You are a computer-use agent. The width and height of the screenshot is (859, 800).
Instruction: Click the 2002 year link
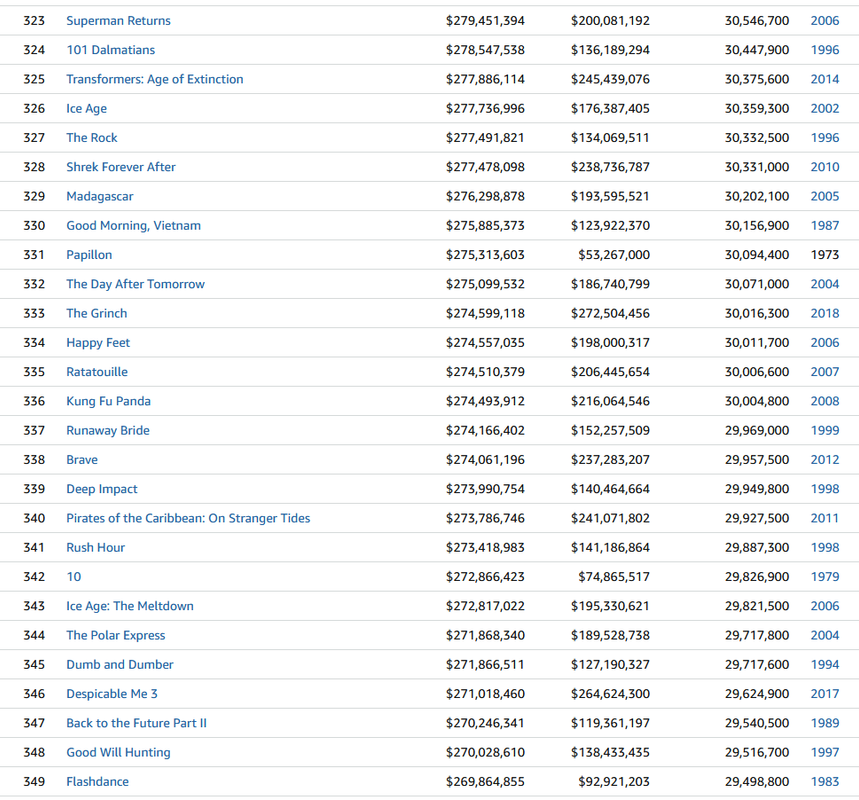(824, 108)
